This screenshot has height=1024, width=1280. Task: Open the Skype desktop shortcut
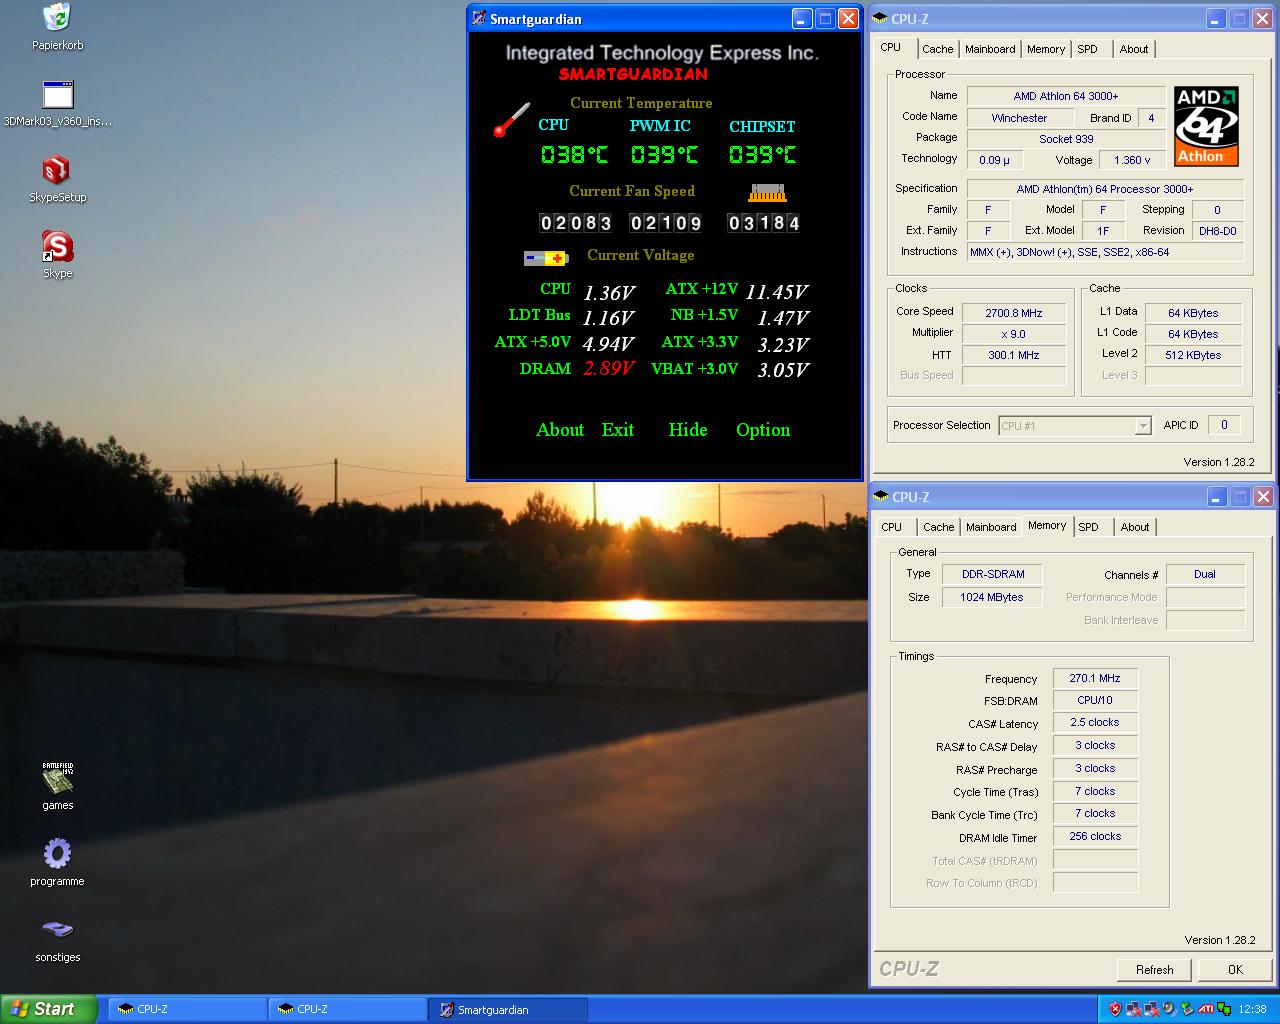(57, 246)
